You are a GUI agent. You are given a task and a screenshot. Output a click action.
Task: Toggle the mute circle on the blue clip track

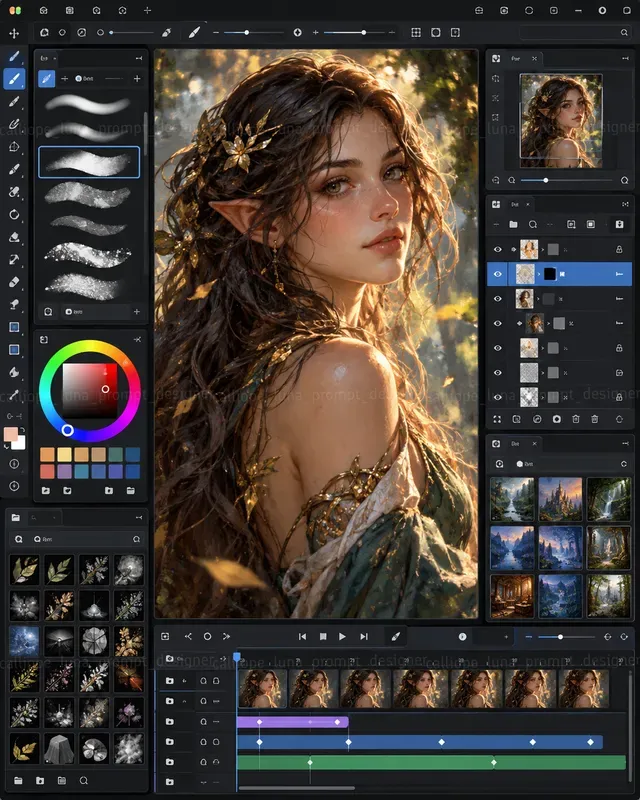(x=203, y=742)
